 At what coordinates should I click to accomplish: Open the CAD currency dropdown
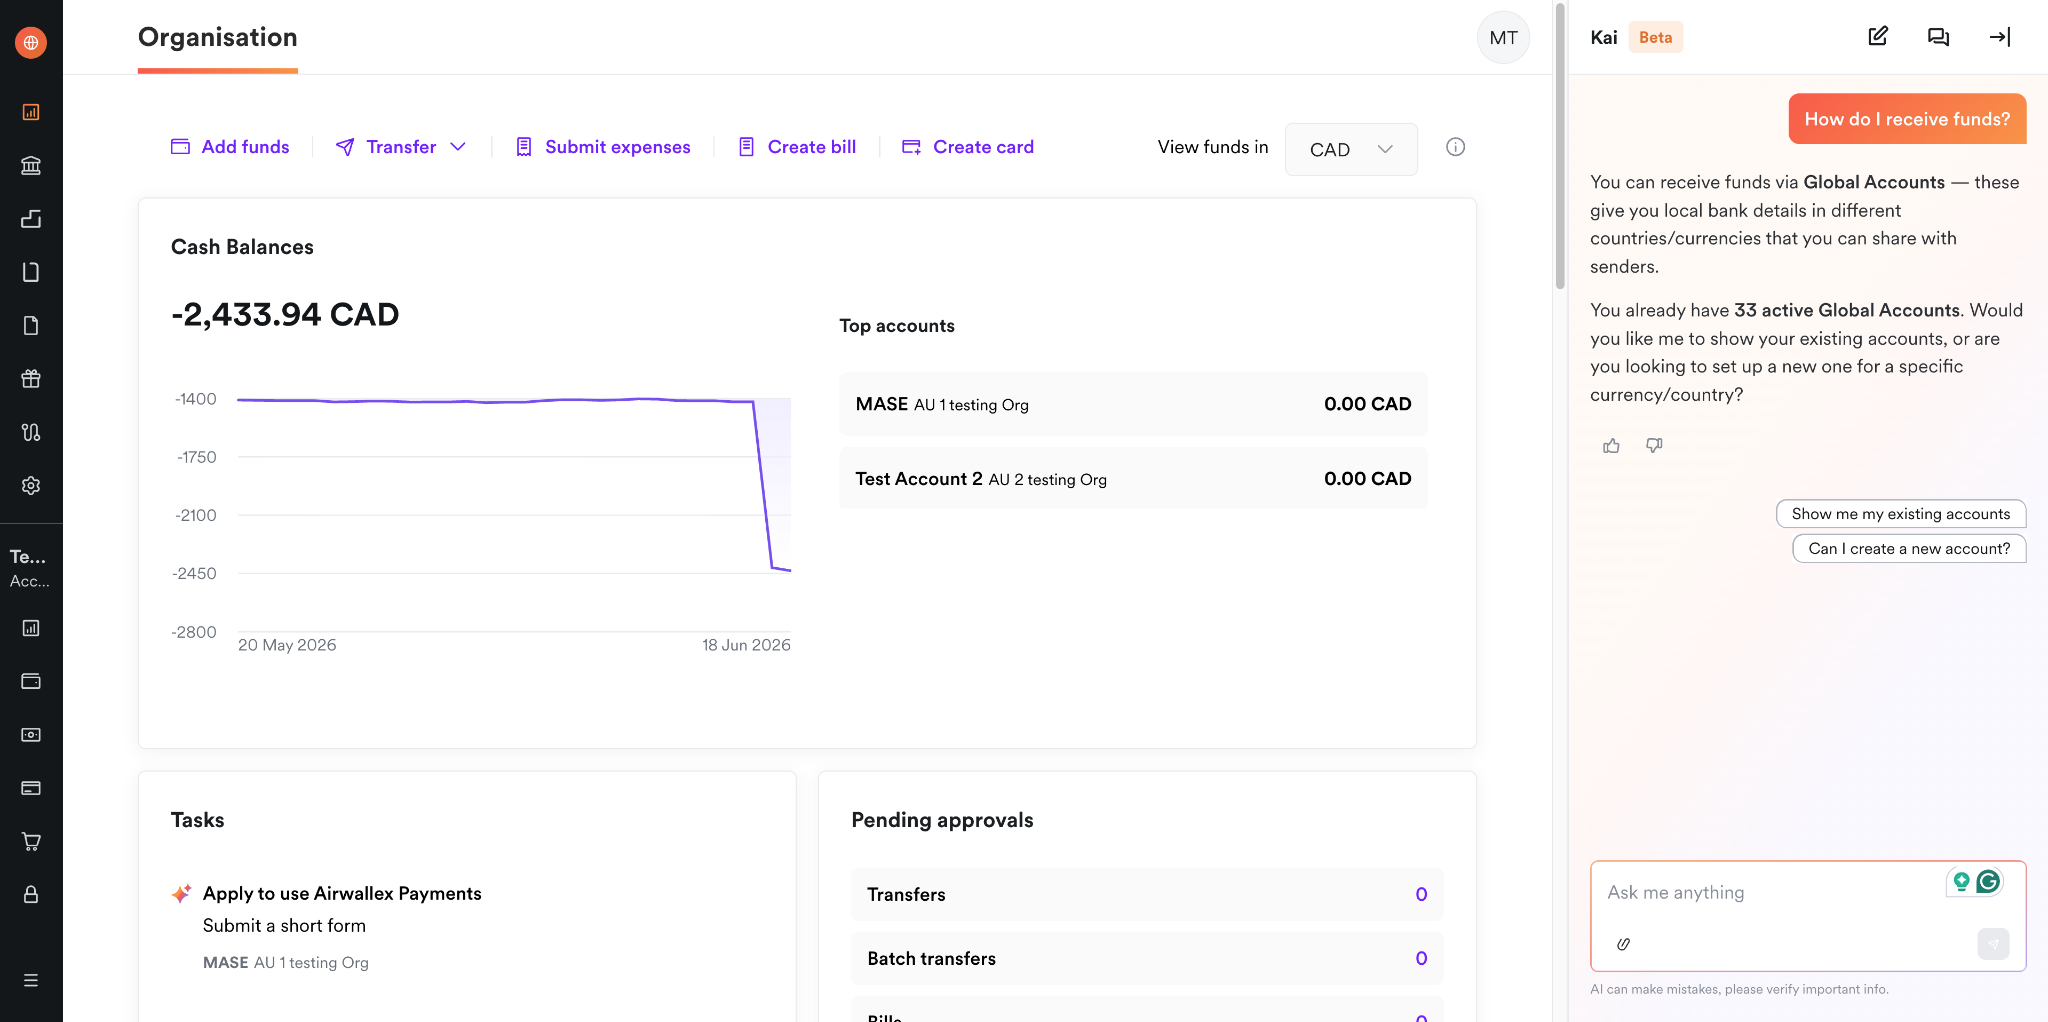point(1351,149)
